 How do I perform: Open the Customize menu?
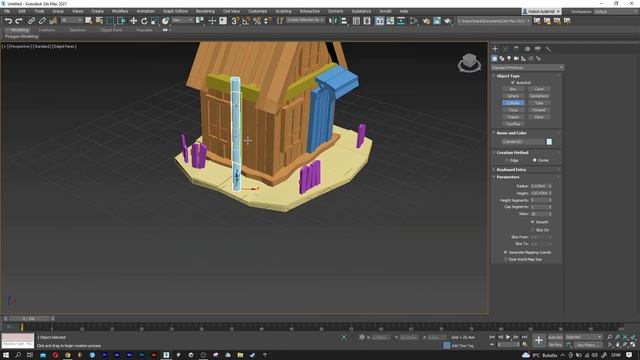[258, 11]
